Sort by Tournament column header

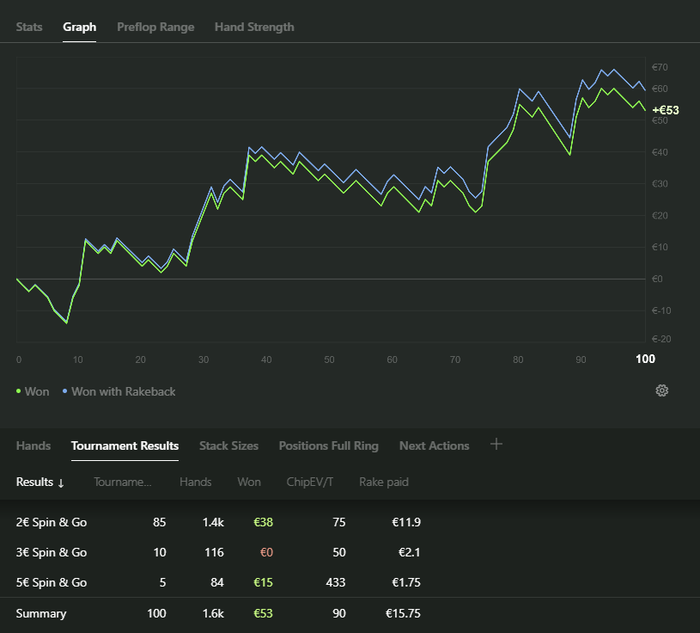[123, 482]
